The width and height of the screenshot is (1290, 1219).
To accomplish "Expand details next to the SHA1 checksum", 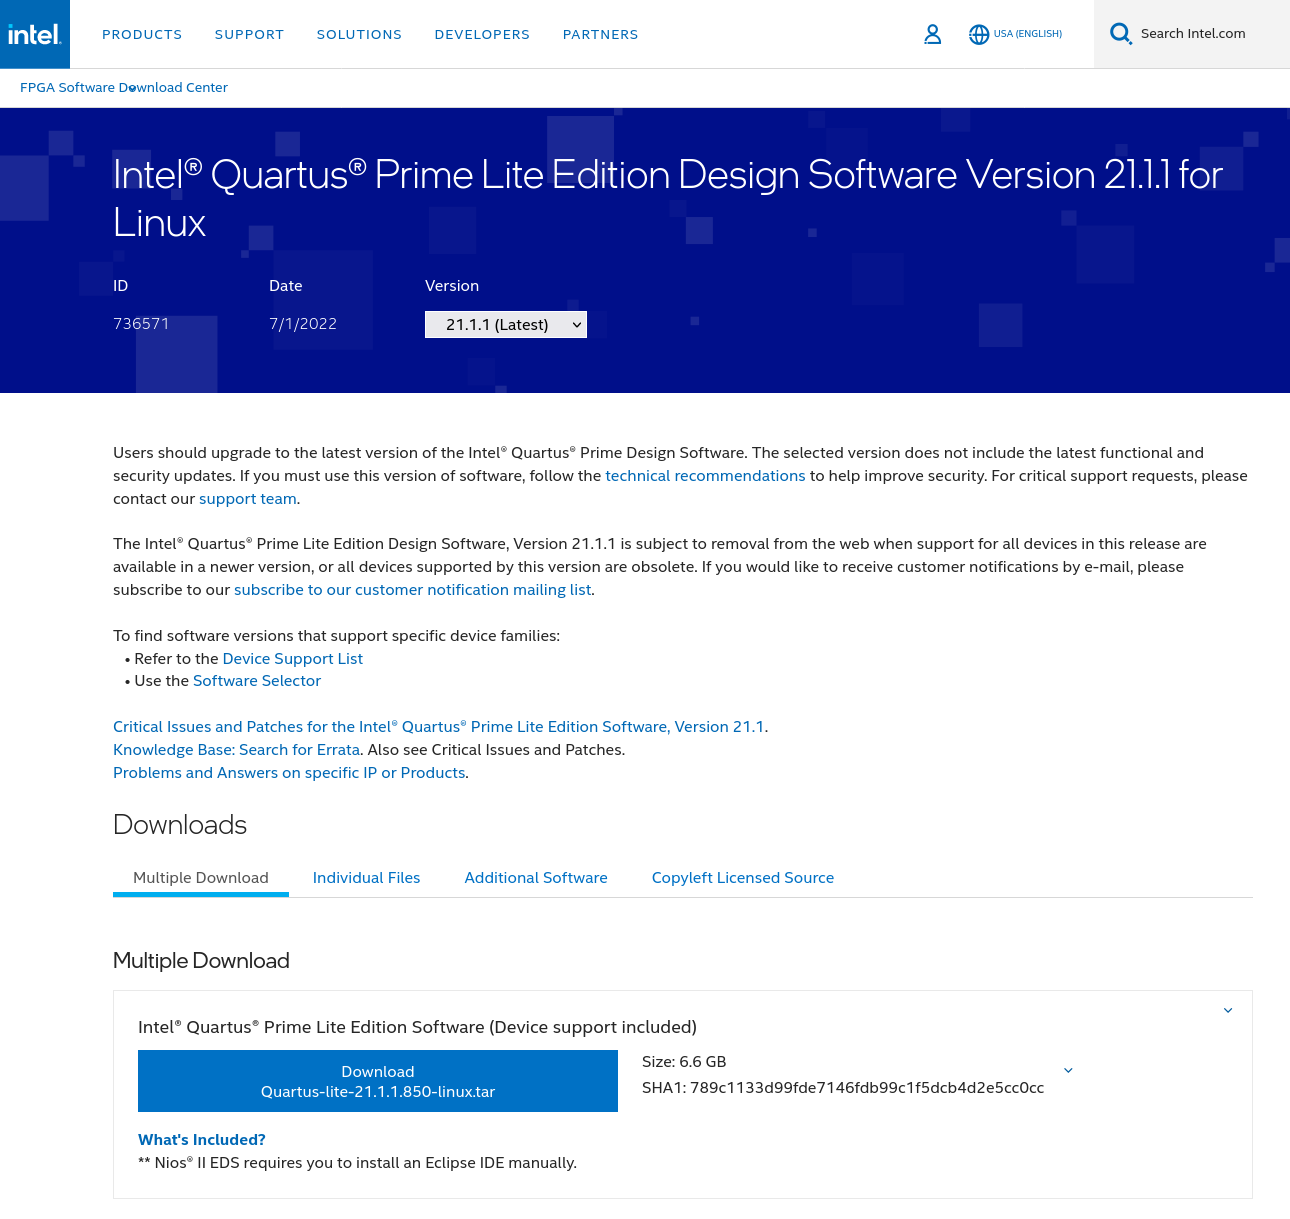I will [1067, 1070].
